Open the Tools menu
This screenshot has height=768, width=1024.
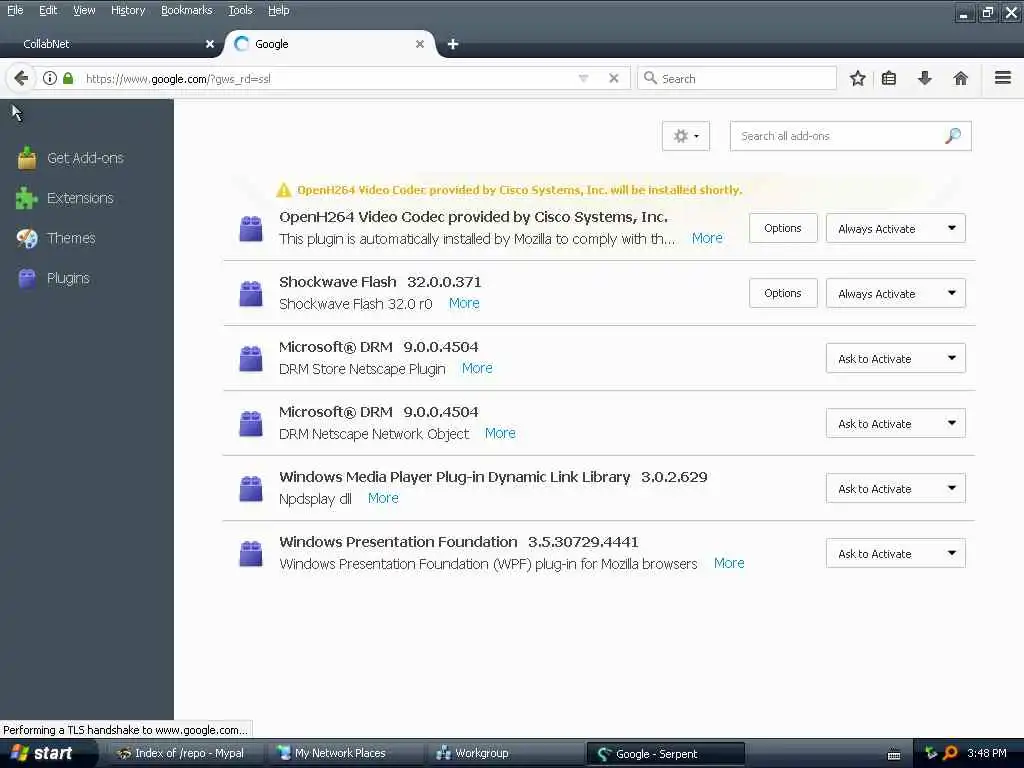click(240, 10)
